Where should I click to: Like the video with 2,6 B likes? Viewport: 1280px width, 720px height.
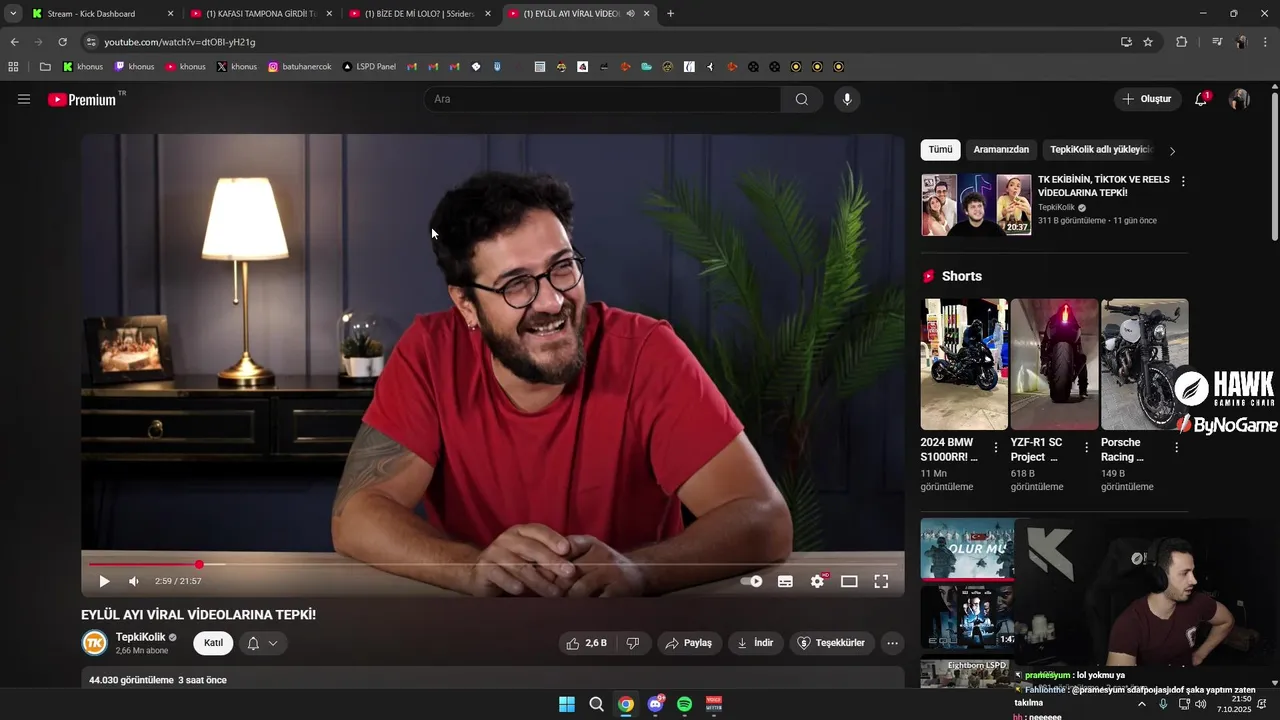[x=587, y=643]
